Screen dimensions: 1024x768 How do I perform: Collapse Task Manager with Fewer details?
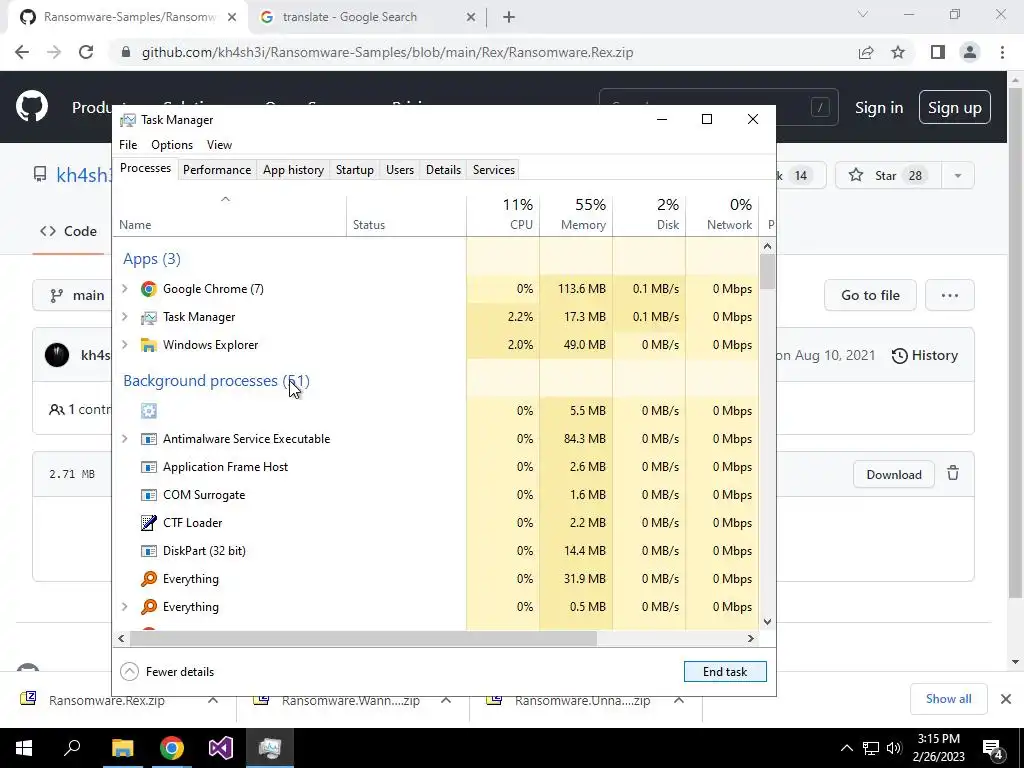coord(168,671)
